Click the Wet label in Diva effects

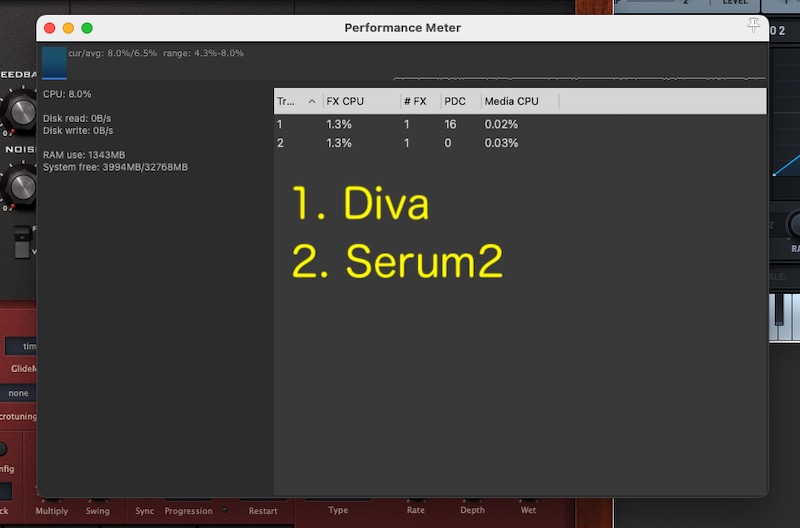click(x=528, y=510)
